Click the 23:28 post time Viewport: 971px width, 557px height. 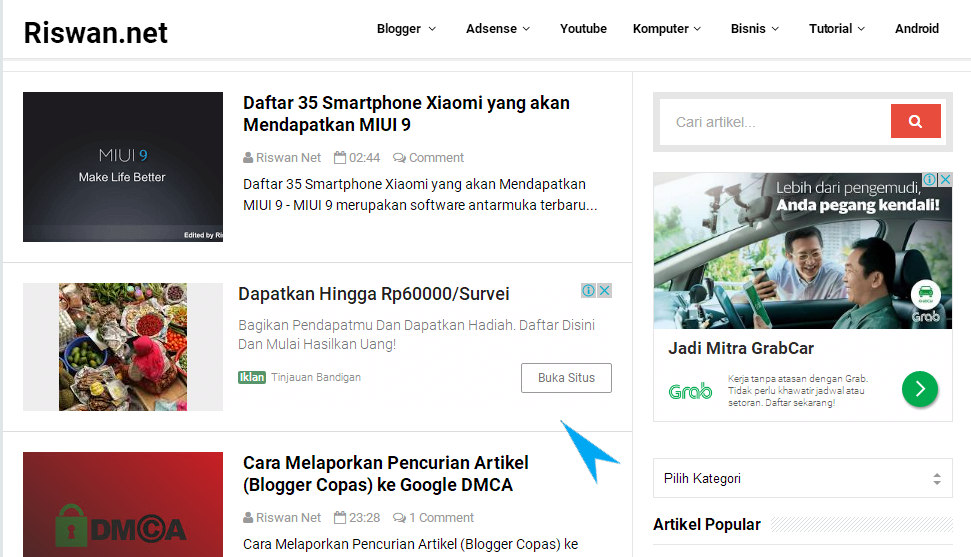364,518
